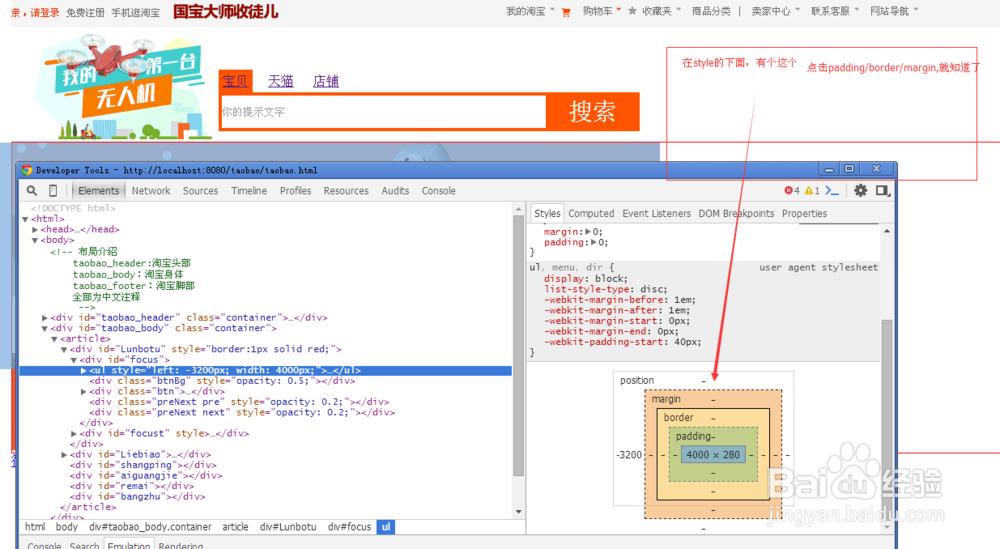The image size is (1000, 549).
Task: Click the 免费注册 link
Action: [x=85, y=13]
